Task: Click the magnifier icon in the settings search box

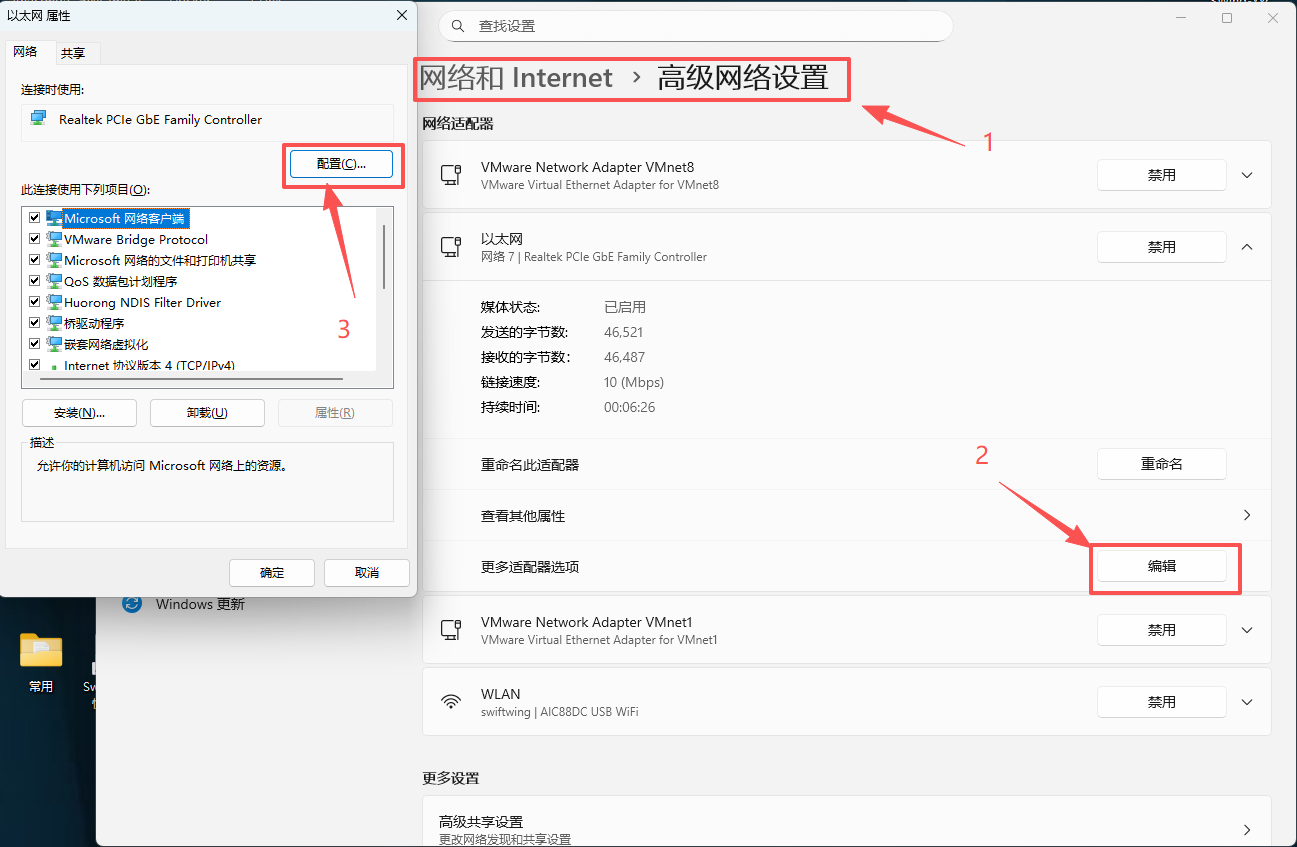Action: pos(459,26)
